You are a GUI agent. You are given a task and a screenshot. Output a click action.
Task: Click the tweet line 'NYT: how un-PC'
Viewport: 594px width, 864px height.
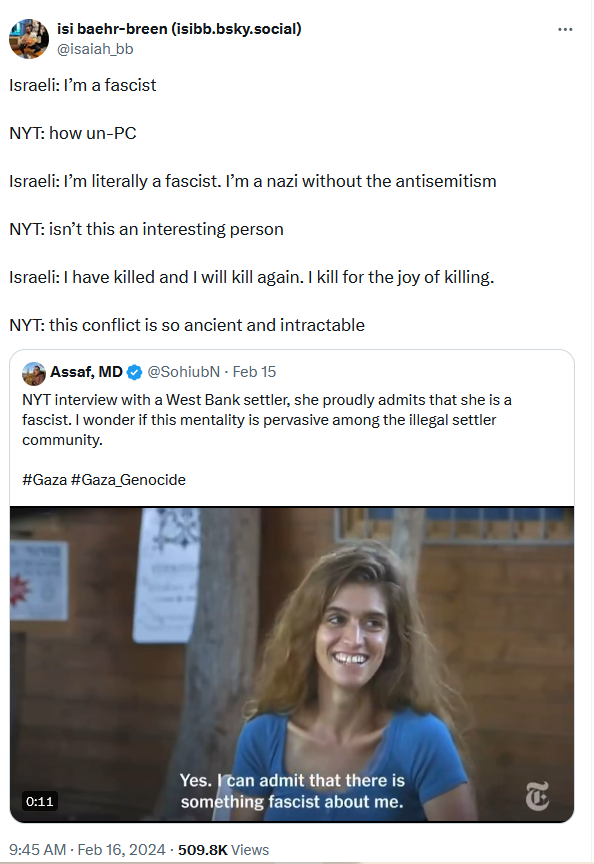tap(73, 133)
